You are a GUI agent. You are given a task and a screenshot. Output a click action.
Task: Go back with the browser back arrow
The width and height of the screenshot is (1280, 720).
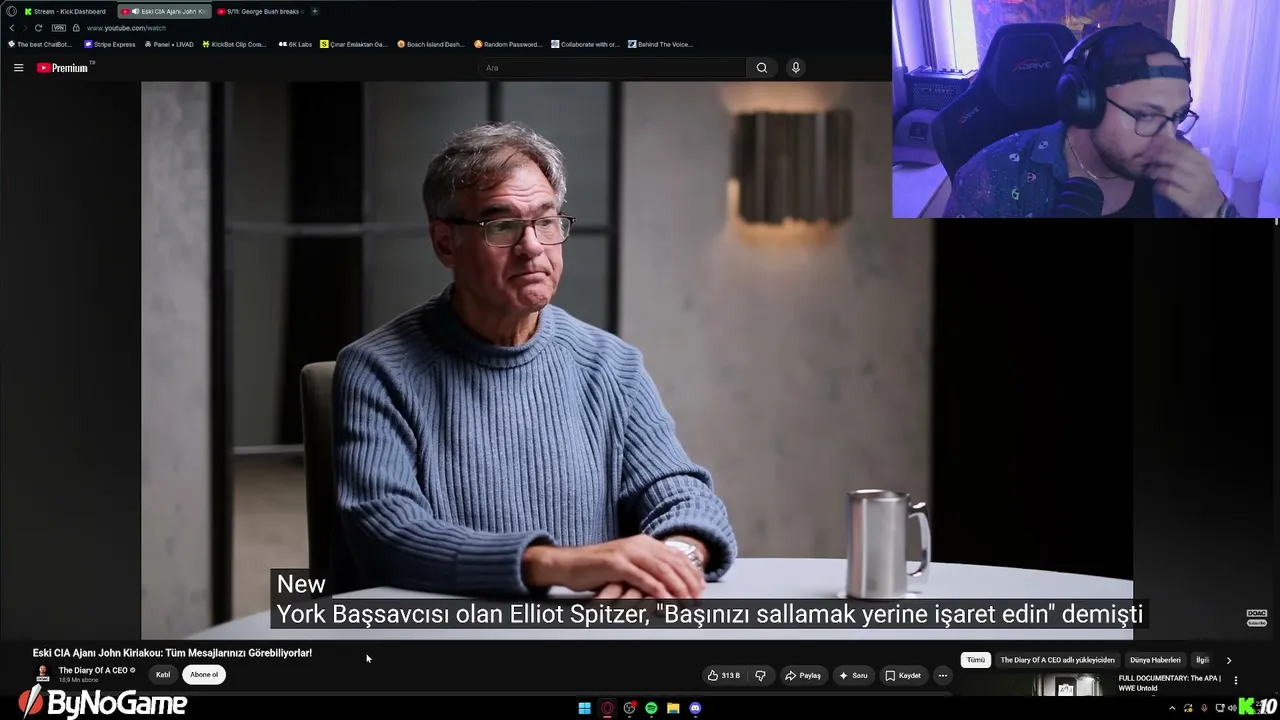[x=12, y=28]
